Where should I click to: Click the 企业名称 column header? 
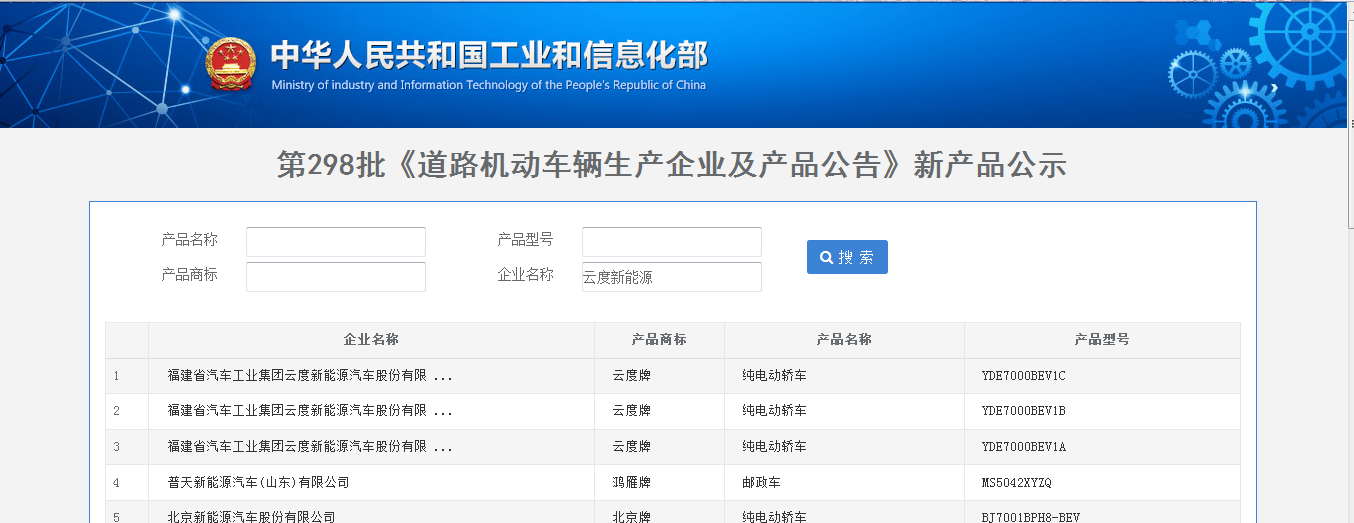[x=371, y=340]
